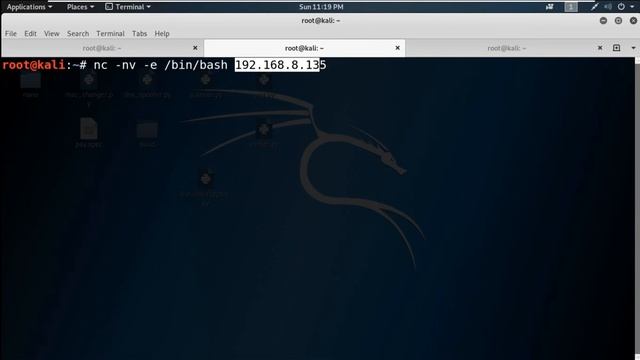Maximize the terminal window
Image resolution: width=640 pixels, height=360 pixels.
pyautogui.click(x=618, y=20)
